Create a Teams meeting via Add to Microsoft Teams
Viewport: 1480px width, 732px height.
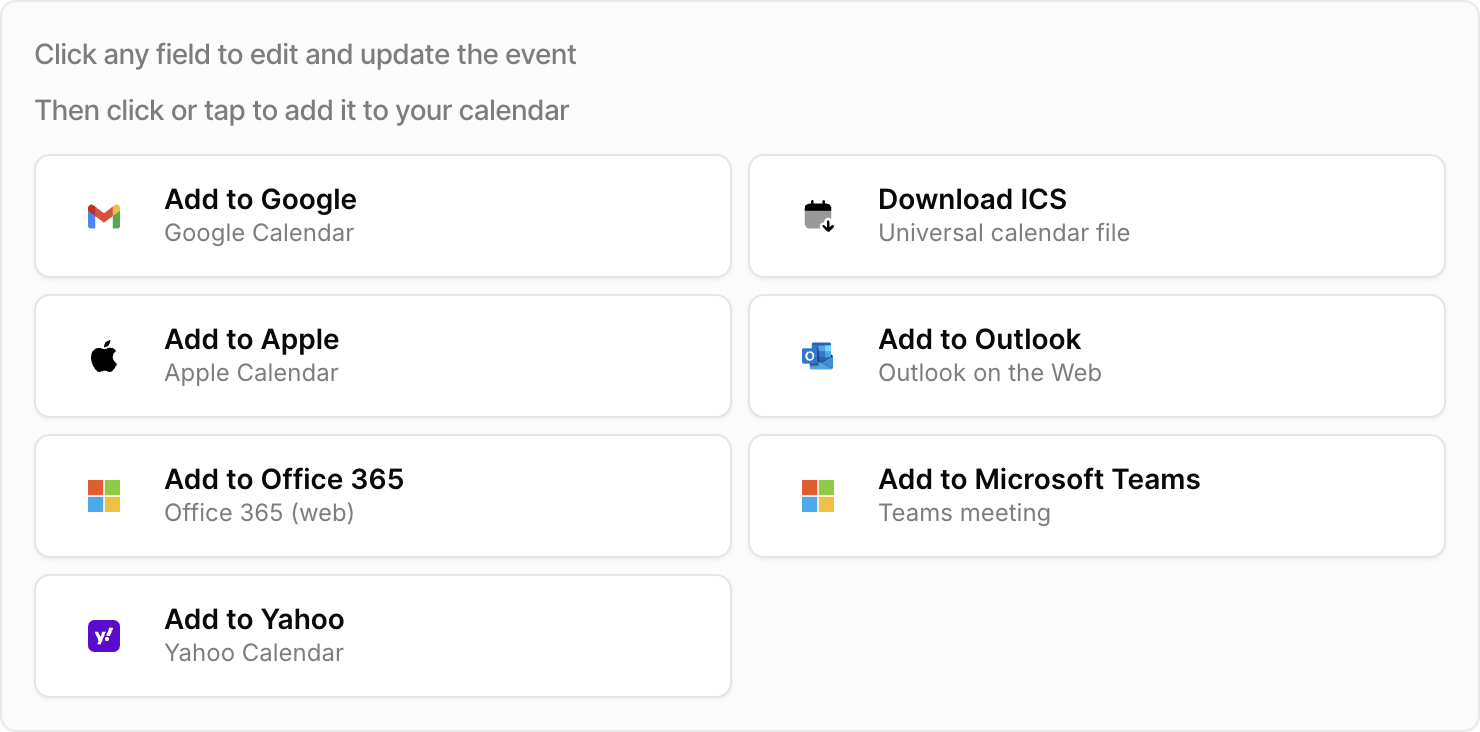1095,495
